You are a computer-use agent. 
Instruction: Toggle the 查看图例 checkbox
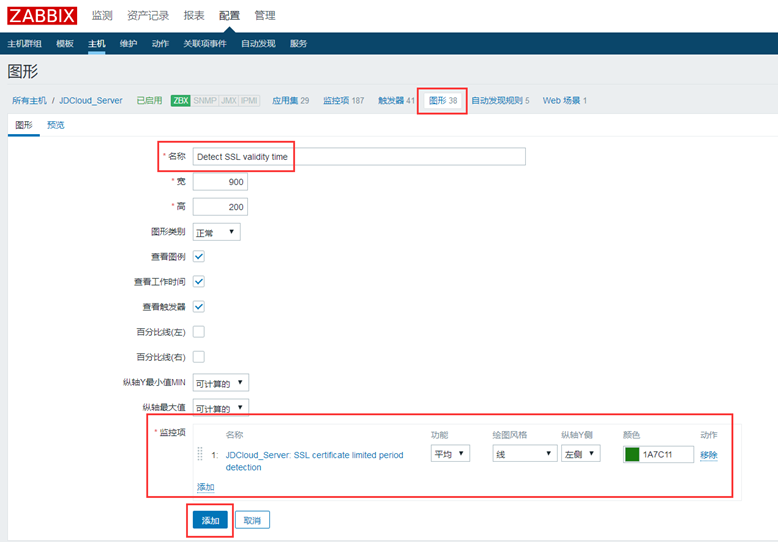198,257
